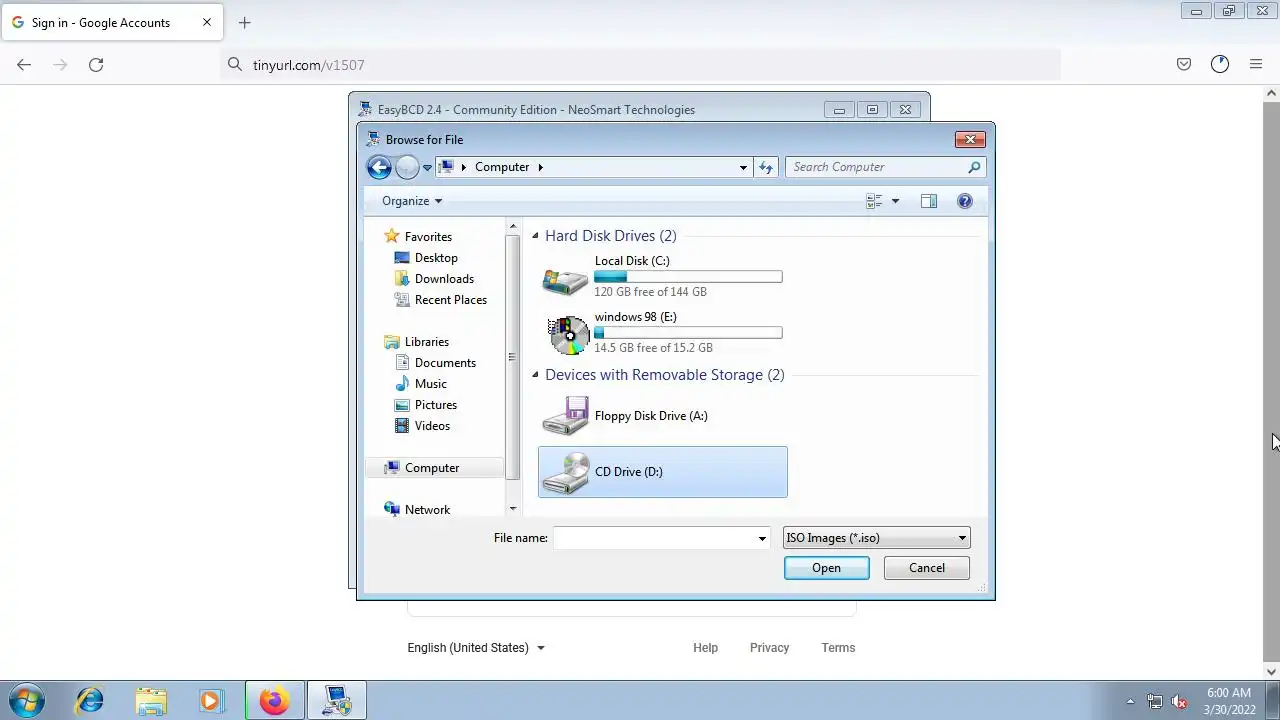
Task: Open the File name dropdown arrow
Action: pos(763,538)
